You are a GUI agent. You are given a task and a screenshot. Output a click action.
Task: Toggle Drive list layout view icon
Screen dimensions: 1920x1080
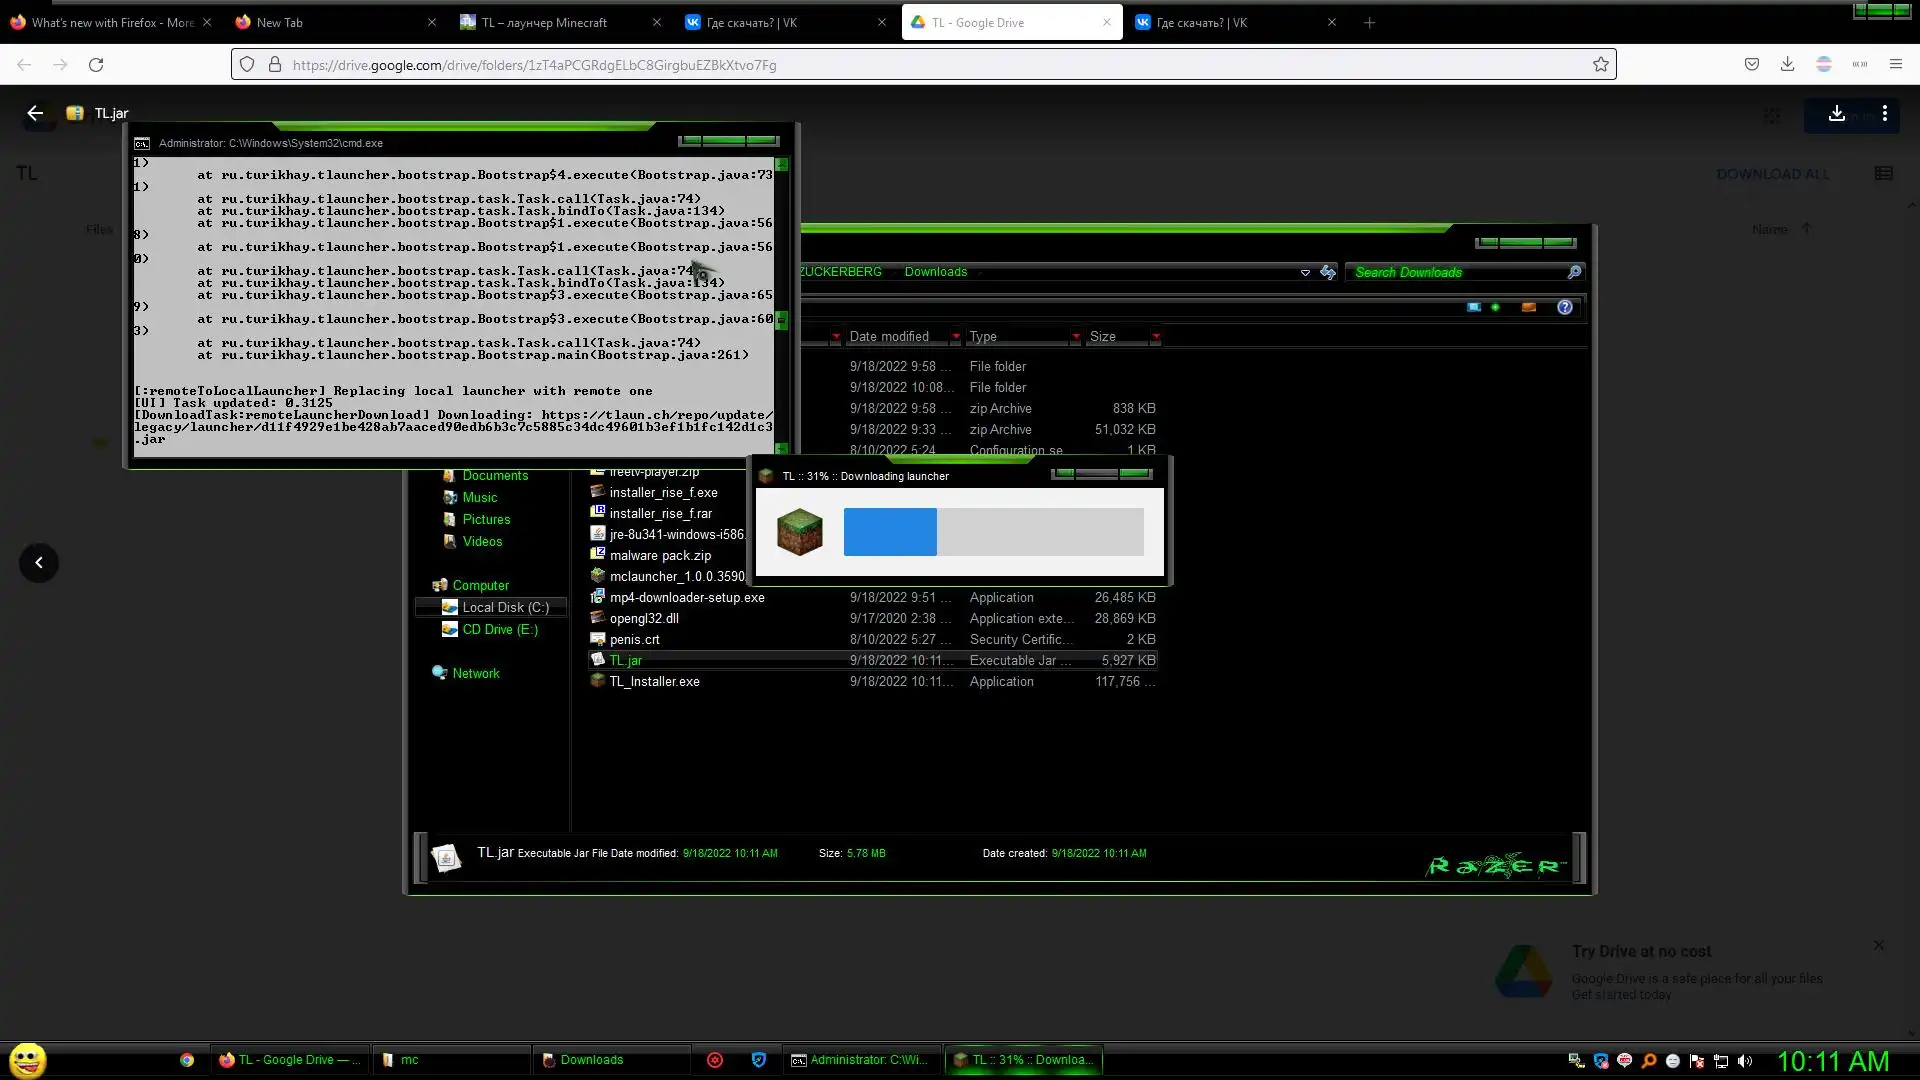(1884, 173)
